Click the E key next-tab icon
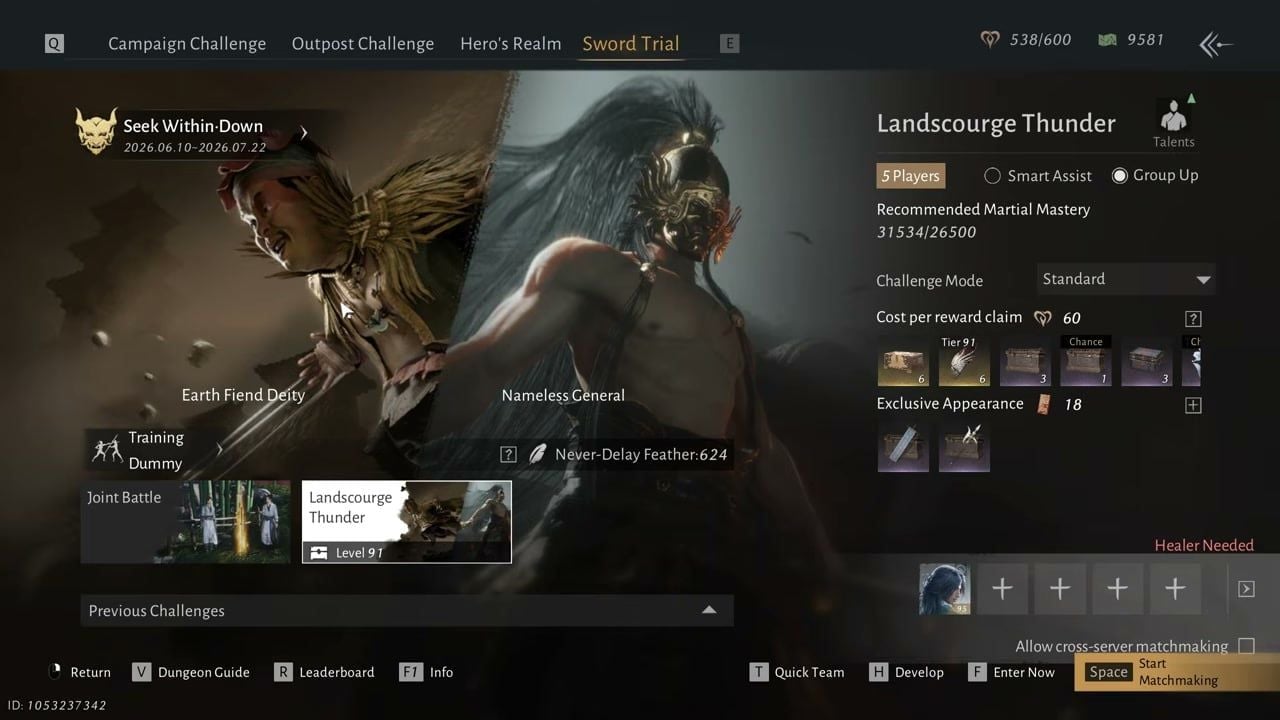1280x720 pixels. pos(729,44)
